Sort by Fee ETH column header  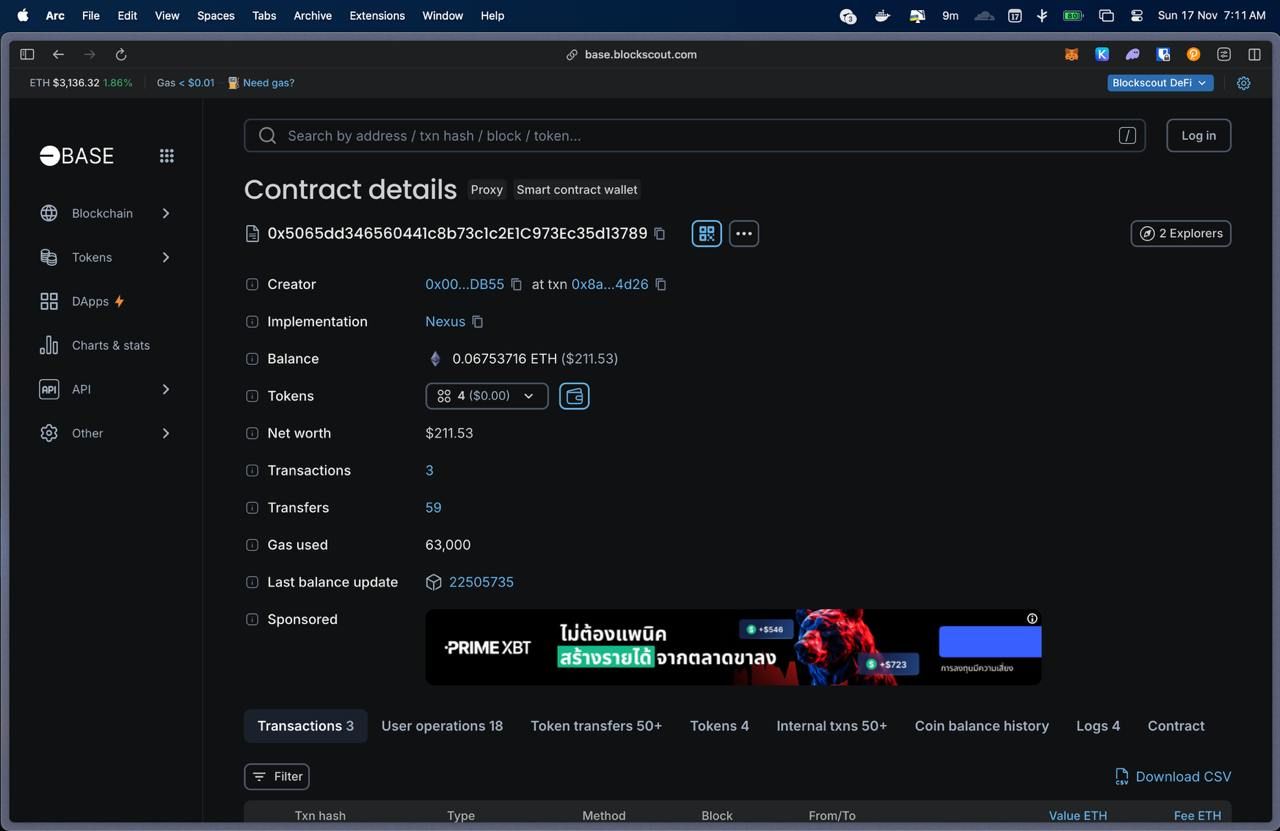tap(1197, 816)
